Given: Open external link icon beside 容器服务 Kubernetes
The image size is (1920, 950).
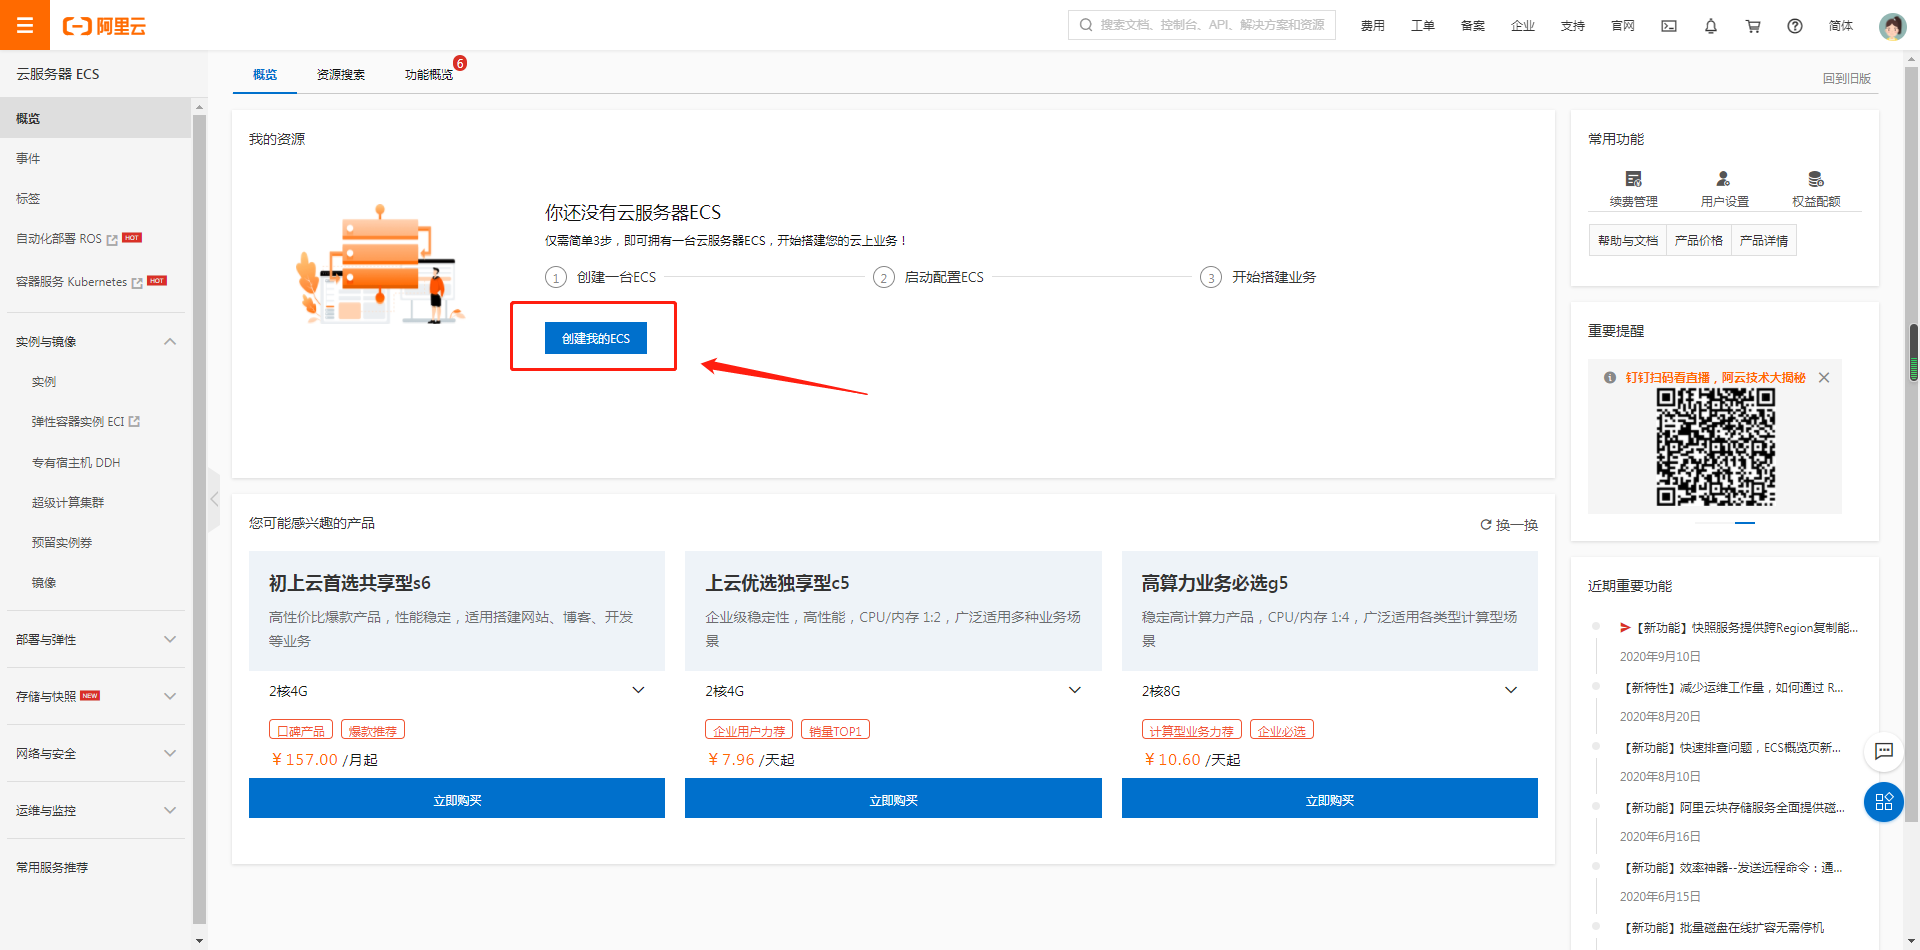Looking at the screenshot, I should [137, 283].
